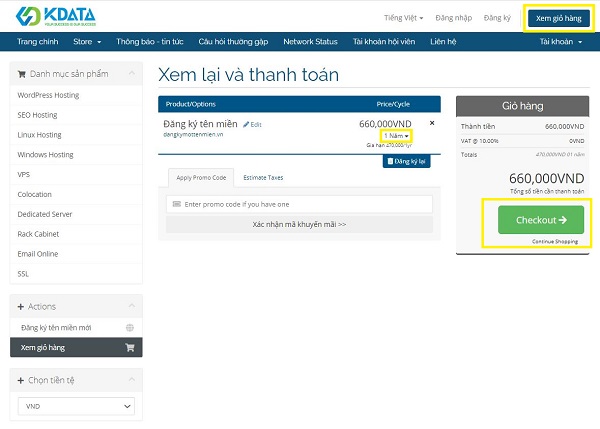Click the globe icon for new domain registration
This screenshot has width=600, height=429.
click(x=129, y=327)
